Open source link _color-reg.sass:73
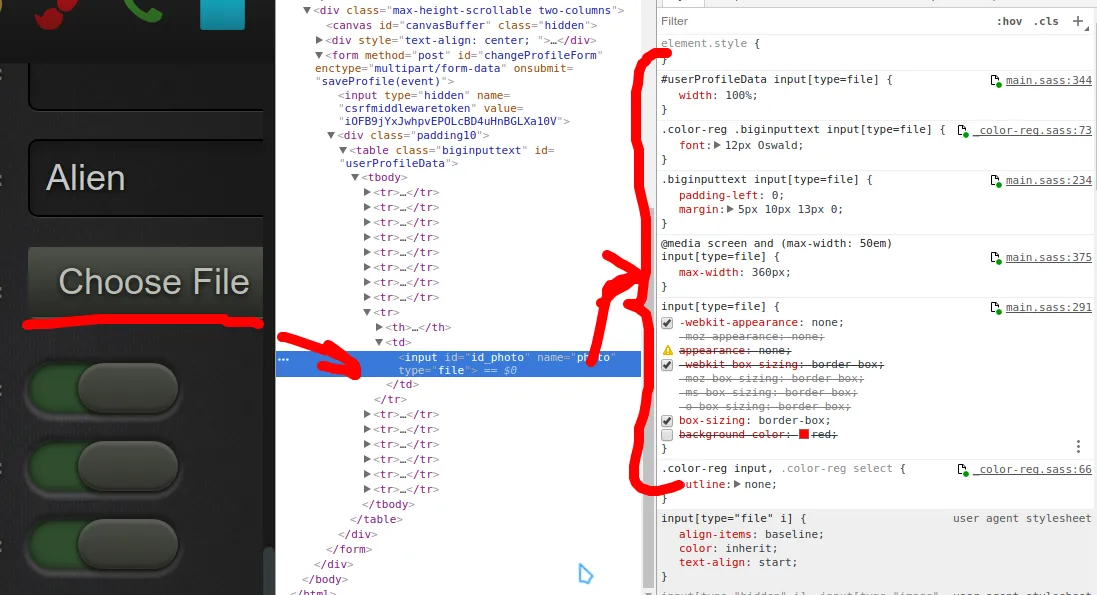 click(x=1032, y=131)
